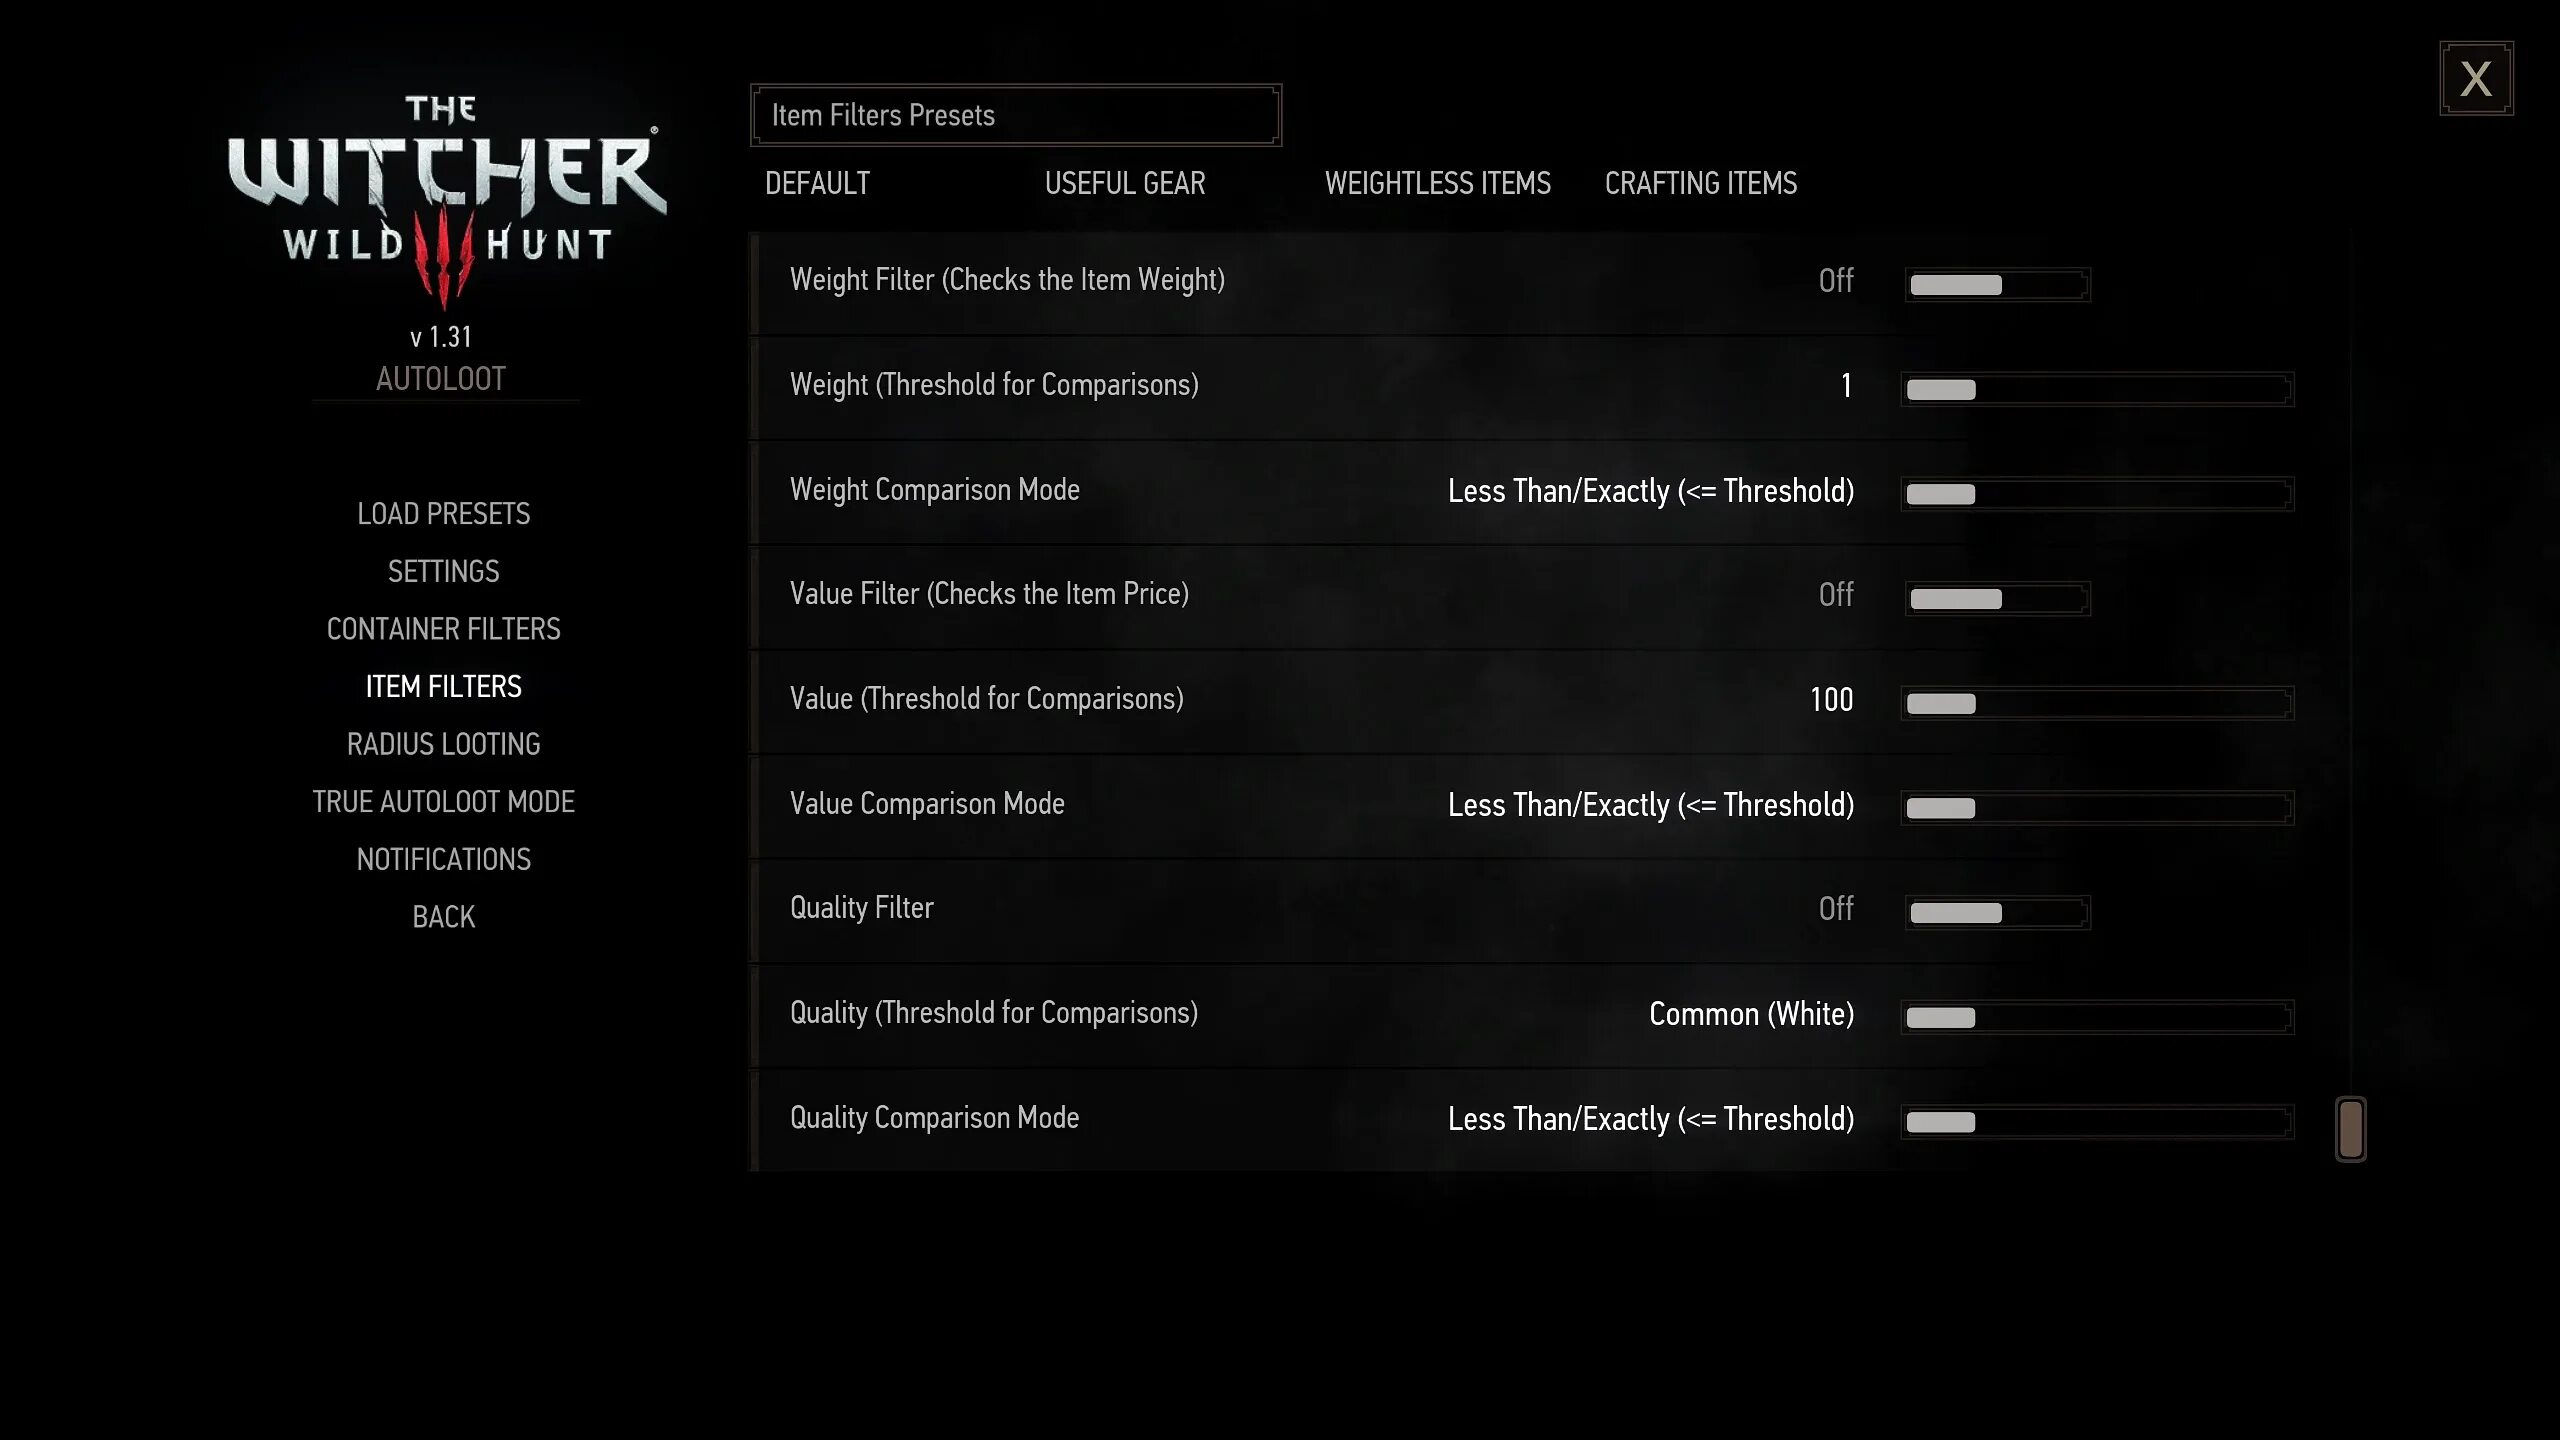Screen dimensions: 2560x1440
Task: Click the ITEM FILTERS nav icon
Action: (x=443, y=686)
